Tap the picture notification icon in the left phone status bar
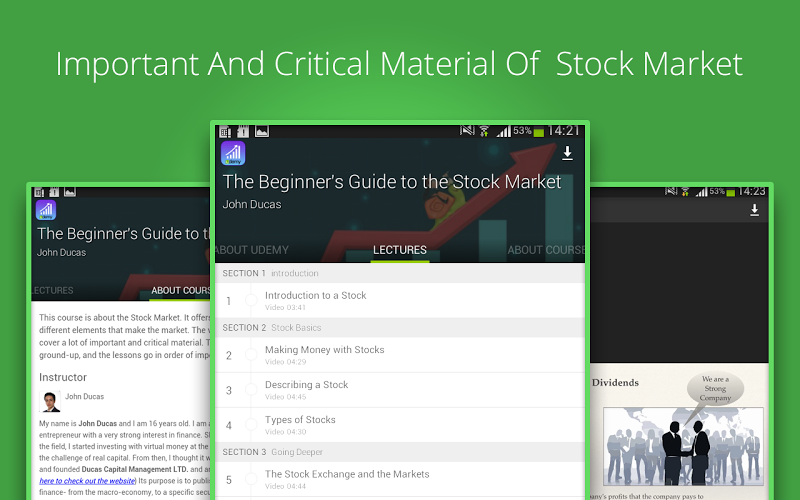Screen dimensions: 800x500 coord(70,192)
